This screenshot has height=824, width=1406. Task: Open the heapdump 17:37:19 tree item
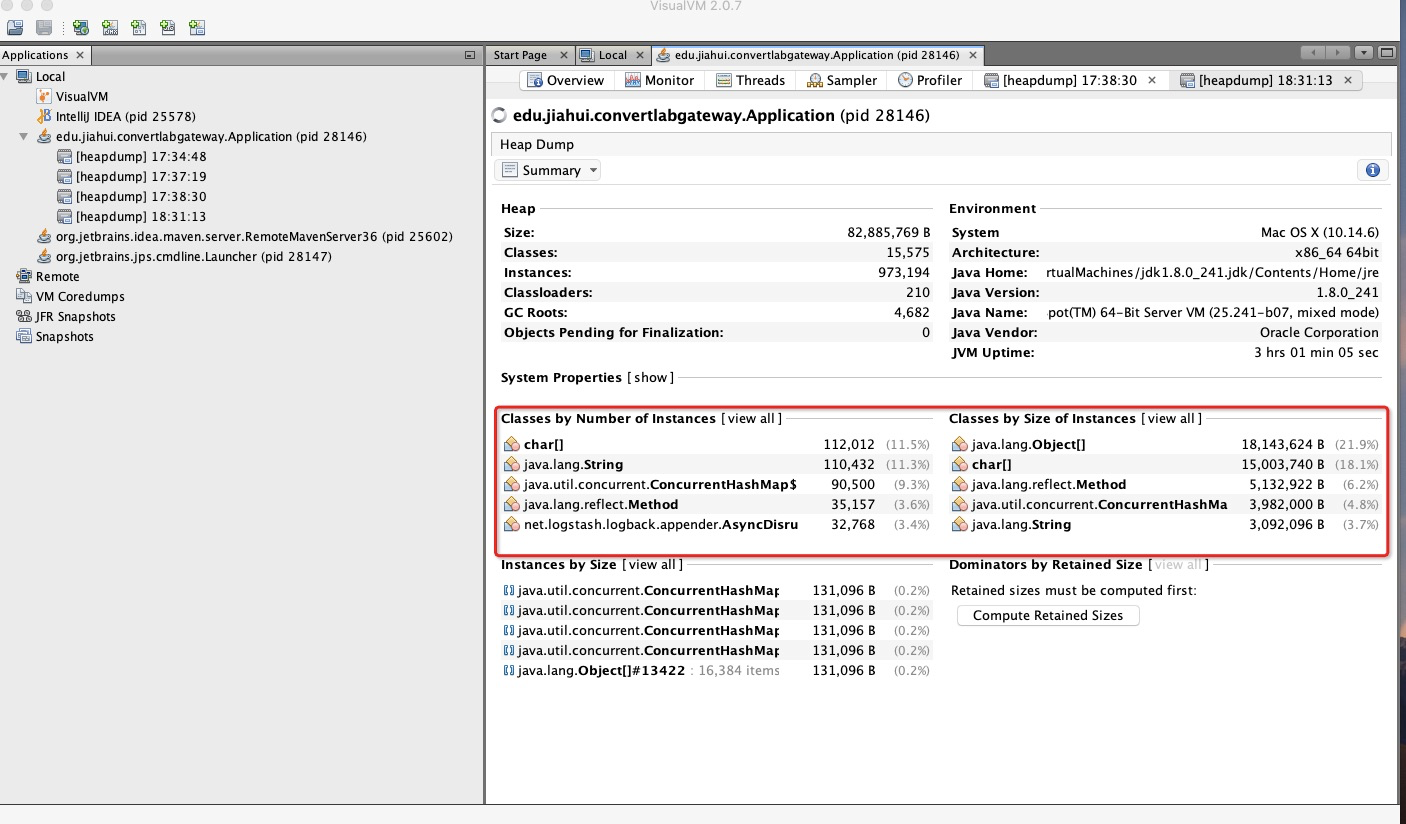[141, 176]
